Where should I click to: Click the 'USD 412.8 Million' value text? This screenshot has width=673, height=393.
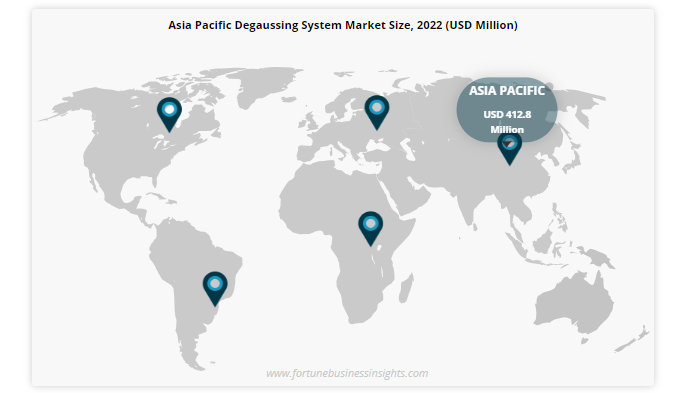coord(507,122)
